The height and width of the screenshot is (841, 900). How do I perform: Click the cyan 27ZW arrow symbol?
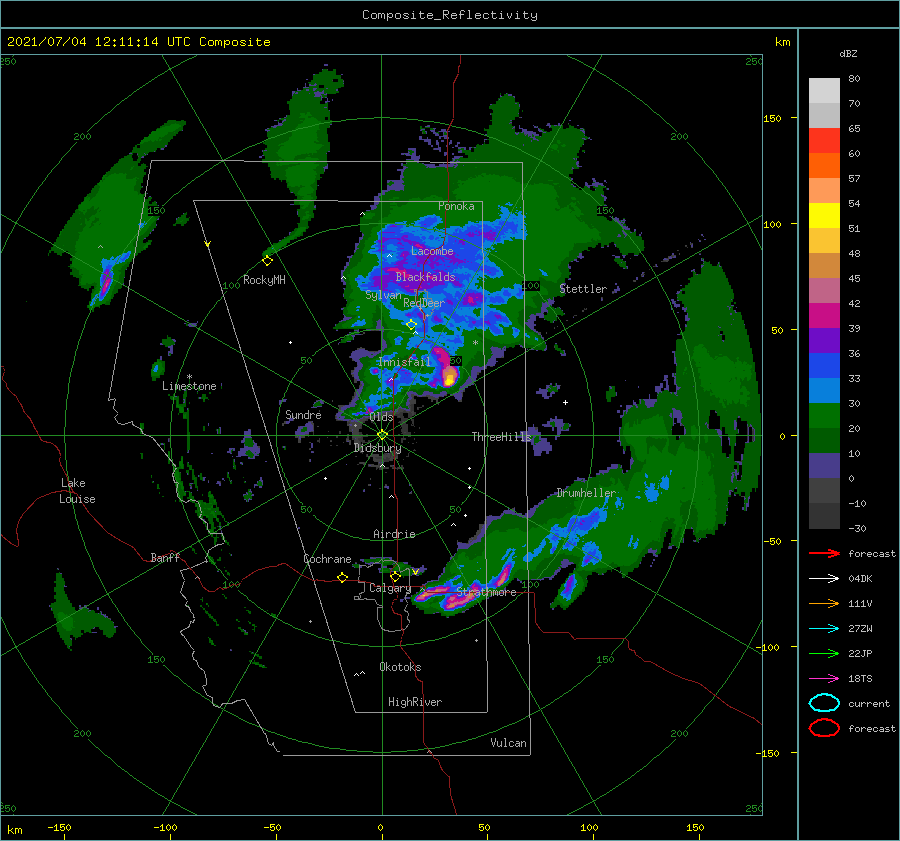pyautogui.click(x=824, y=629)
